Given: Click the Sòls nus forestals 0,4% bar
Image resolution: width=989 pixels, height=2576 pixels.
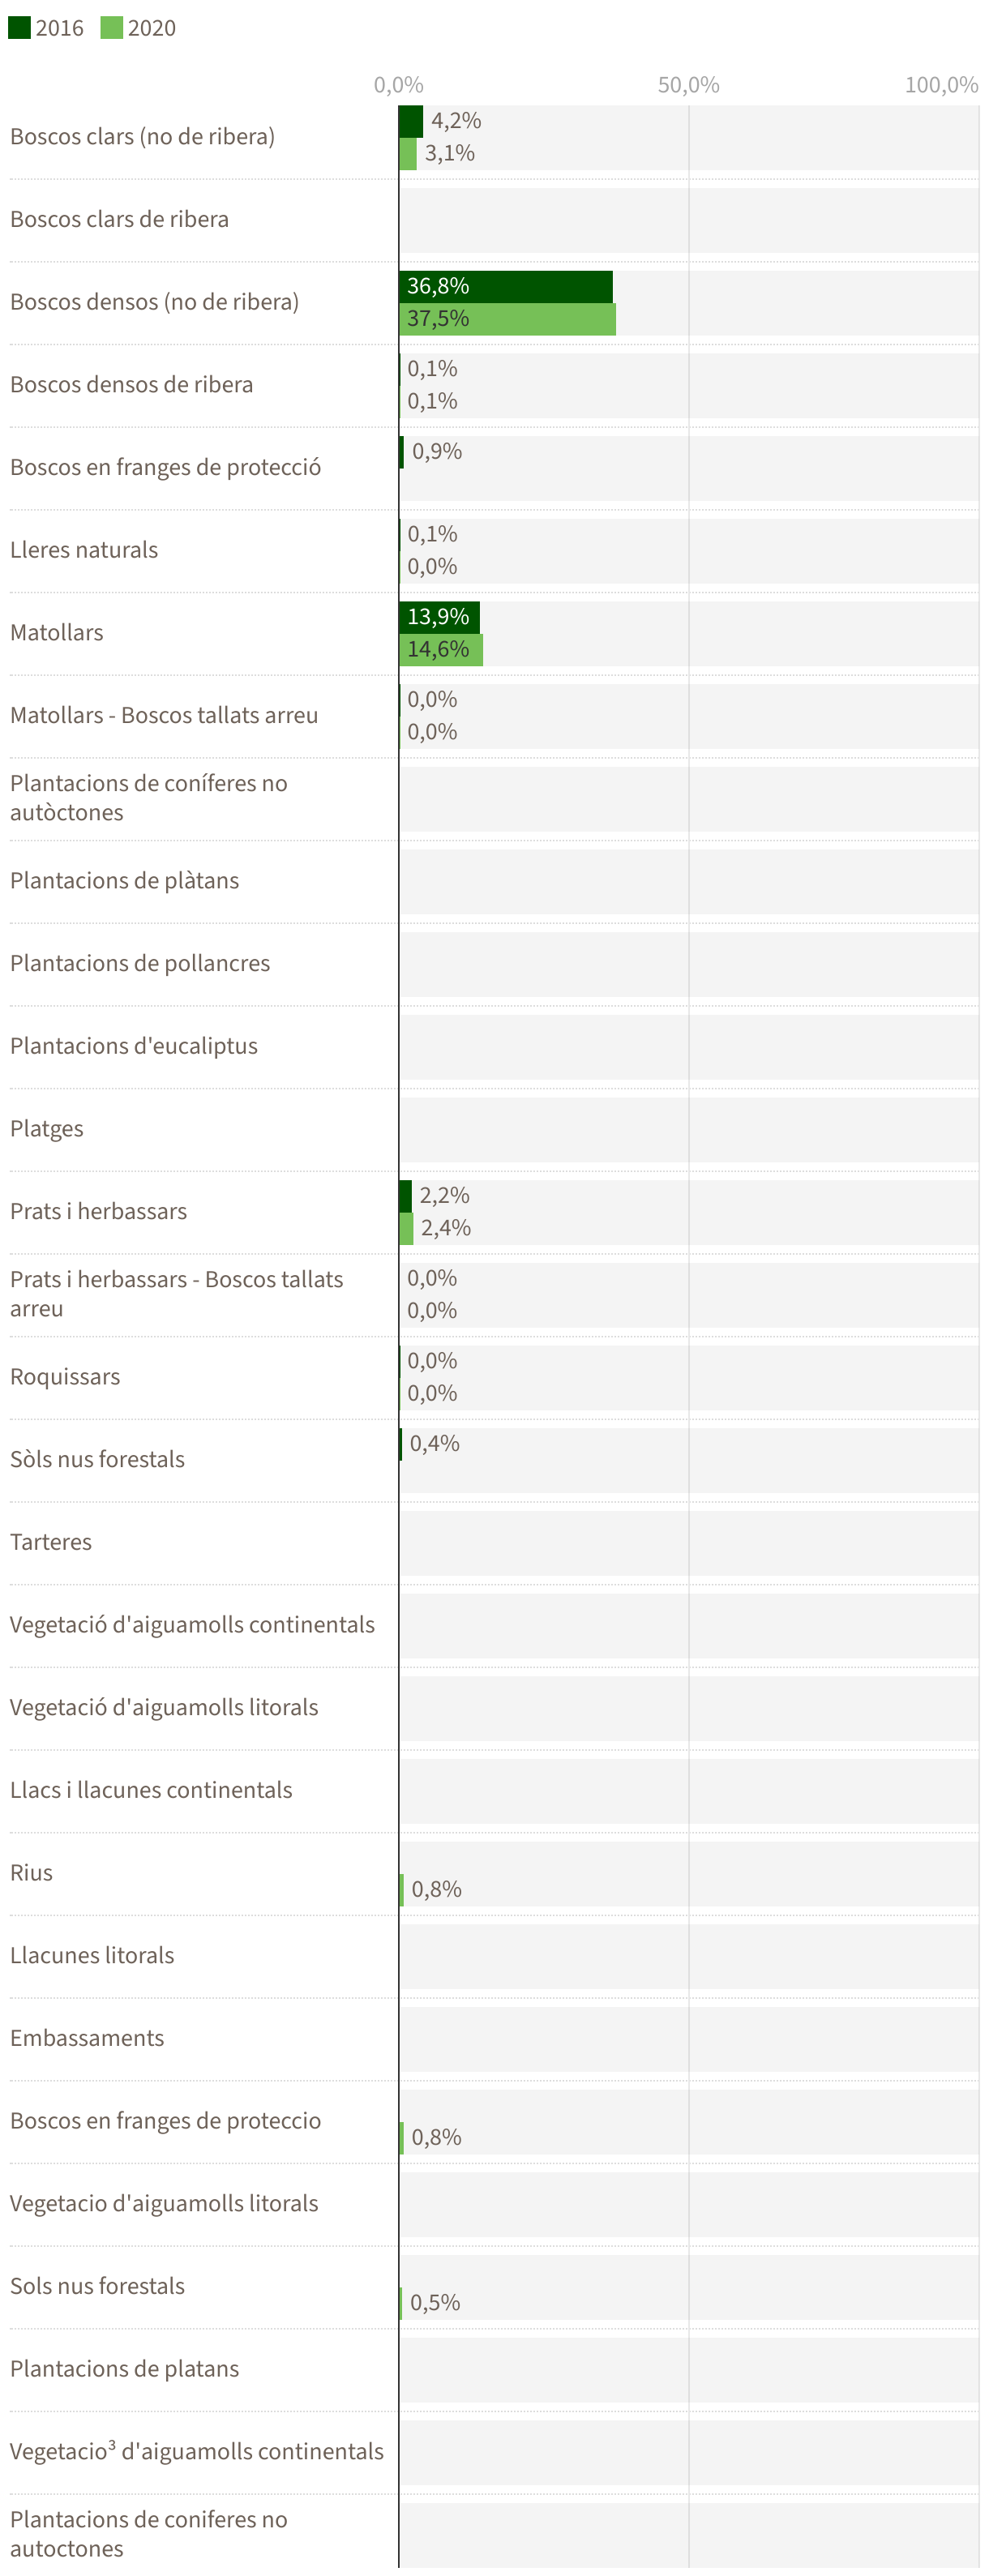Looking at the screenshot, I should pos(400,1444).
